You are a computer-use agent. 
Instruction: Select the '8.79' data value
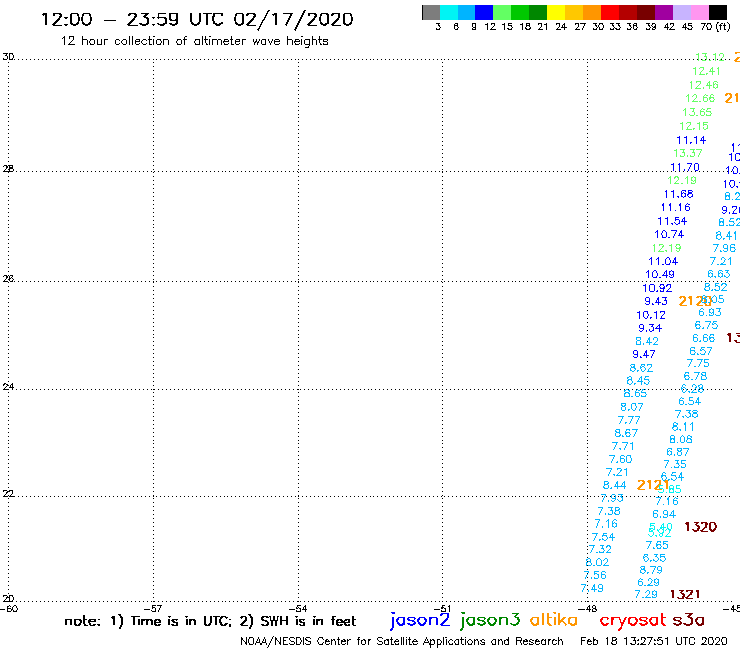coord(651,570)
